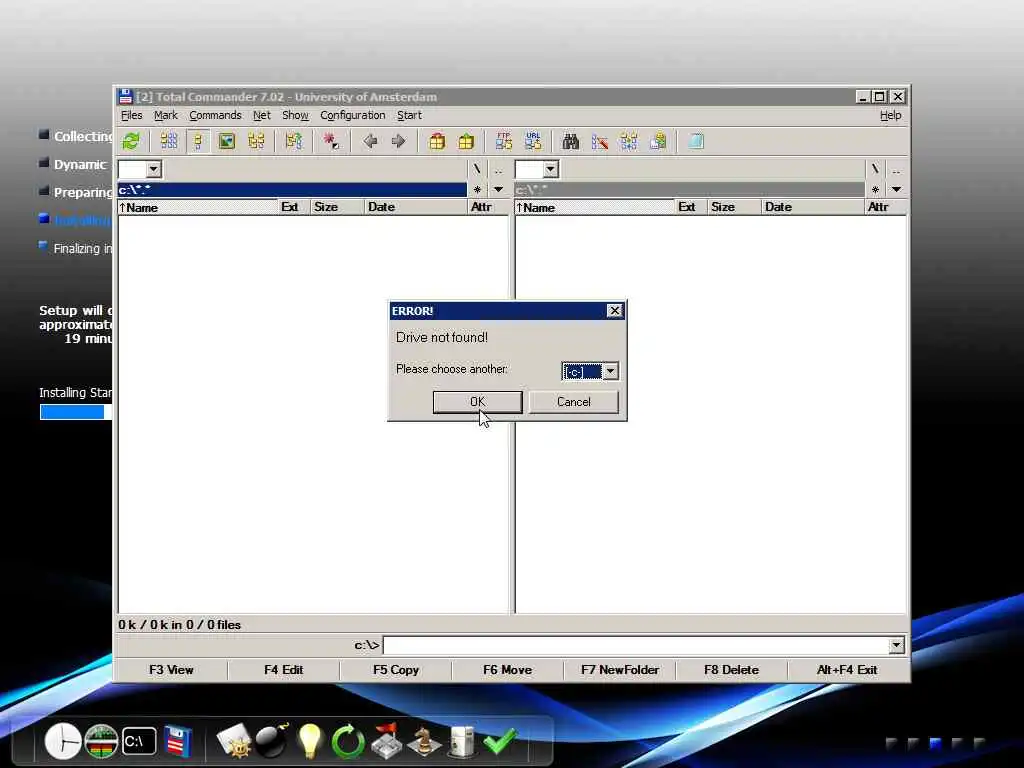Viewport: 1024px width, 768px height.
Task: Click the copy file names toolbar icon
Action: pos(658,141)
